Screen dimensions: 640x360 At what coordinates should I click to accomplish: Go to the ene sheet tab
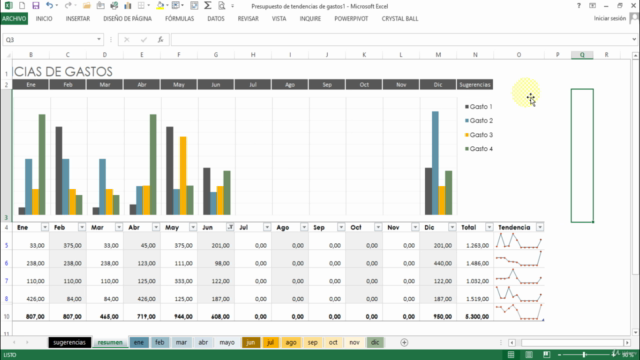click(x=139, y=342)
